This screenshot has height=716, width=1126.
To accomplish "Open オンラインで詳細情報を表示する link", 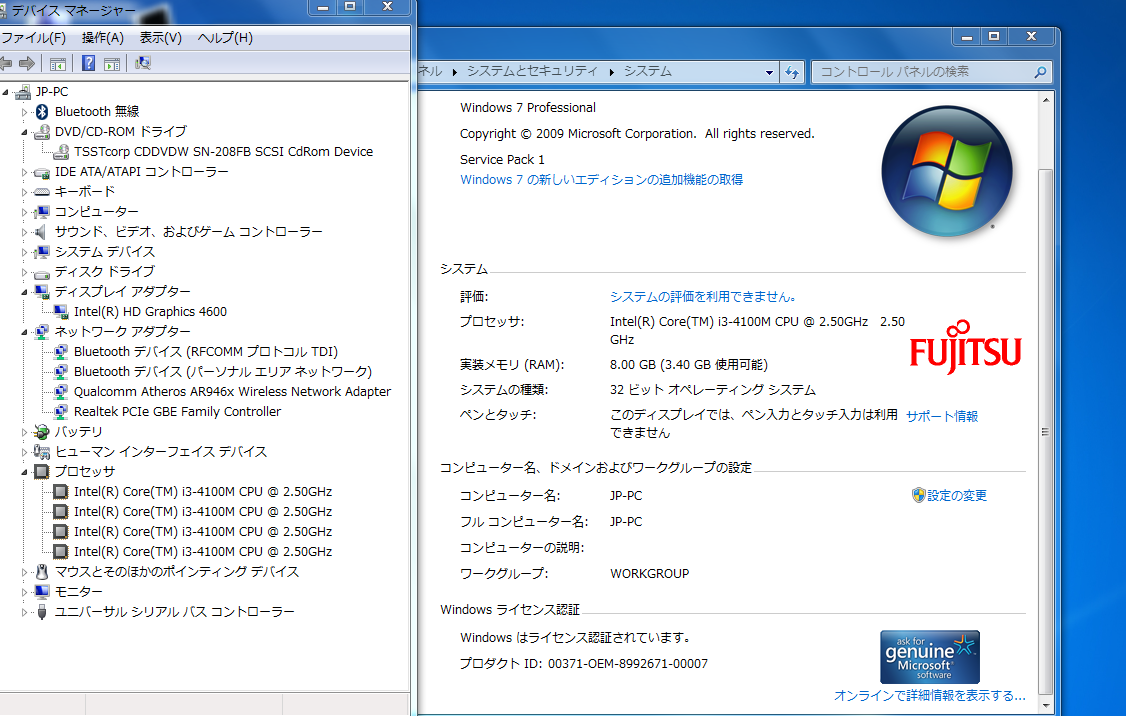I will [x=929, y=695].
